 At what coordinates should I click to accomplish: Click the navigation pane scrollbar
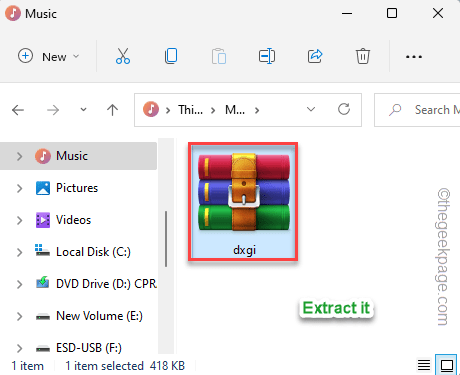(166, 239)
